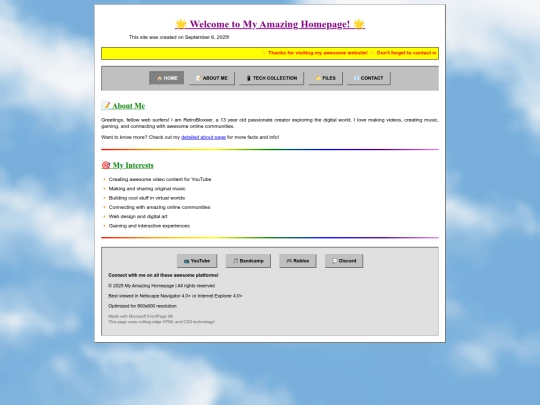
Task: Click the sun emoji left of the title
Action: pos(181,24)
